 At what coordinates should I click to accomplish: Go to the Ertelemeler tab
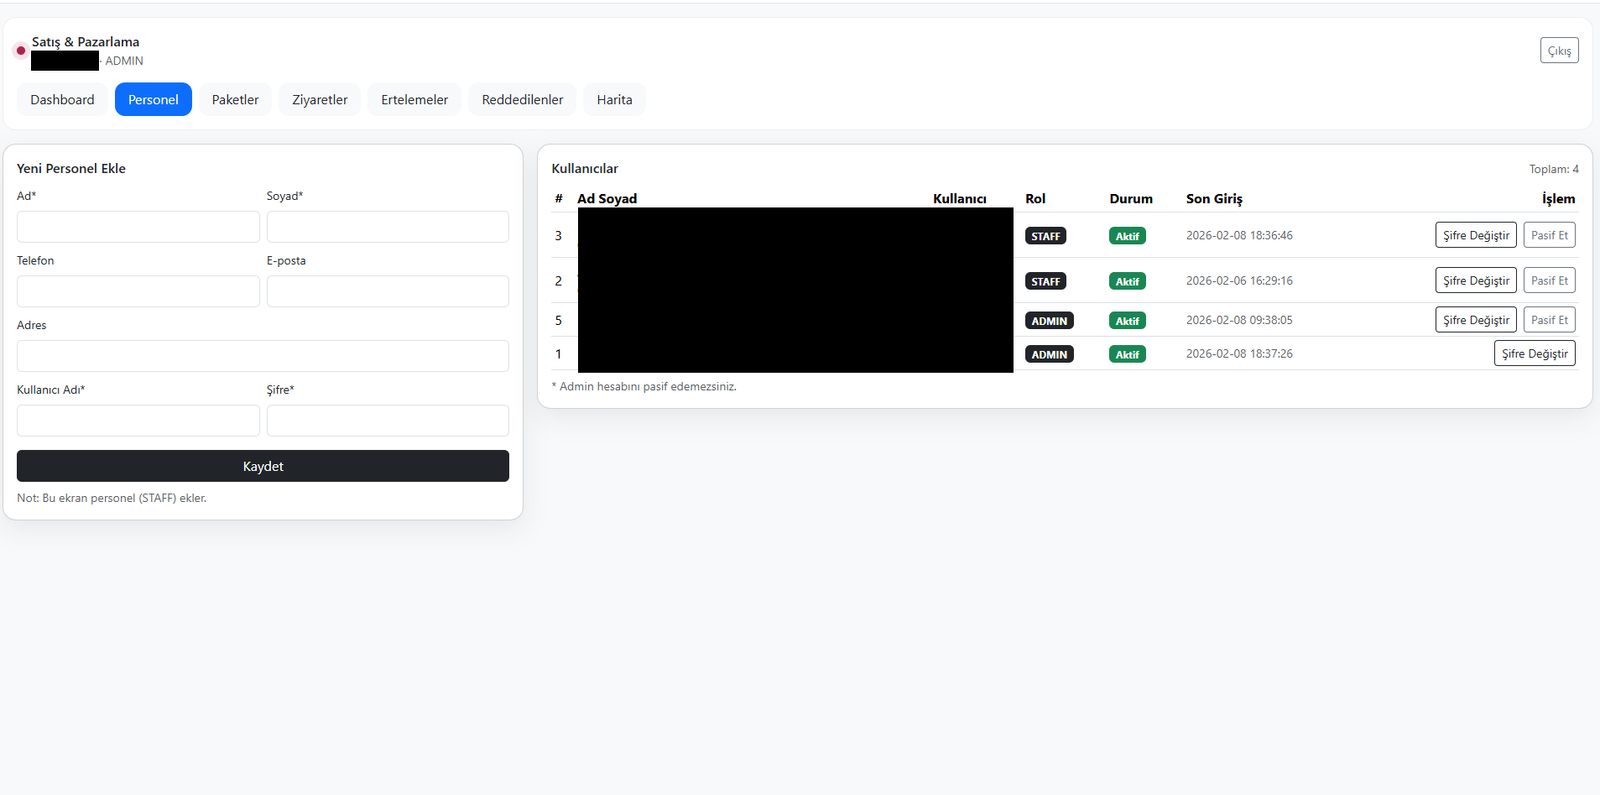pyautogui.click(x=414, y=100)
